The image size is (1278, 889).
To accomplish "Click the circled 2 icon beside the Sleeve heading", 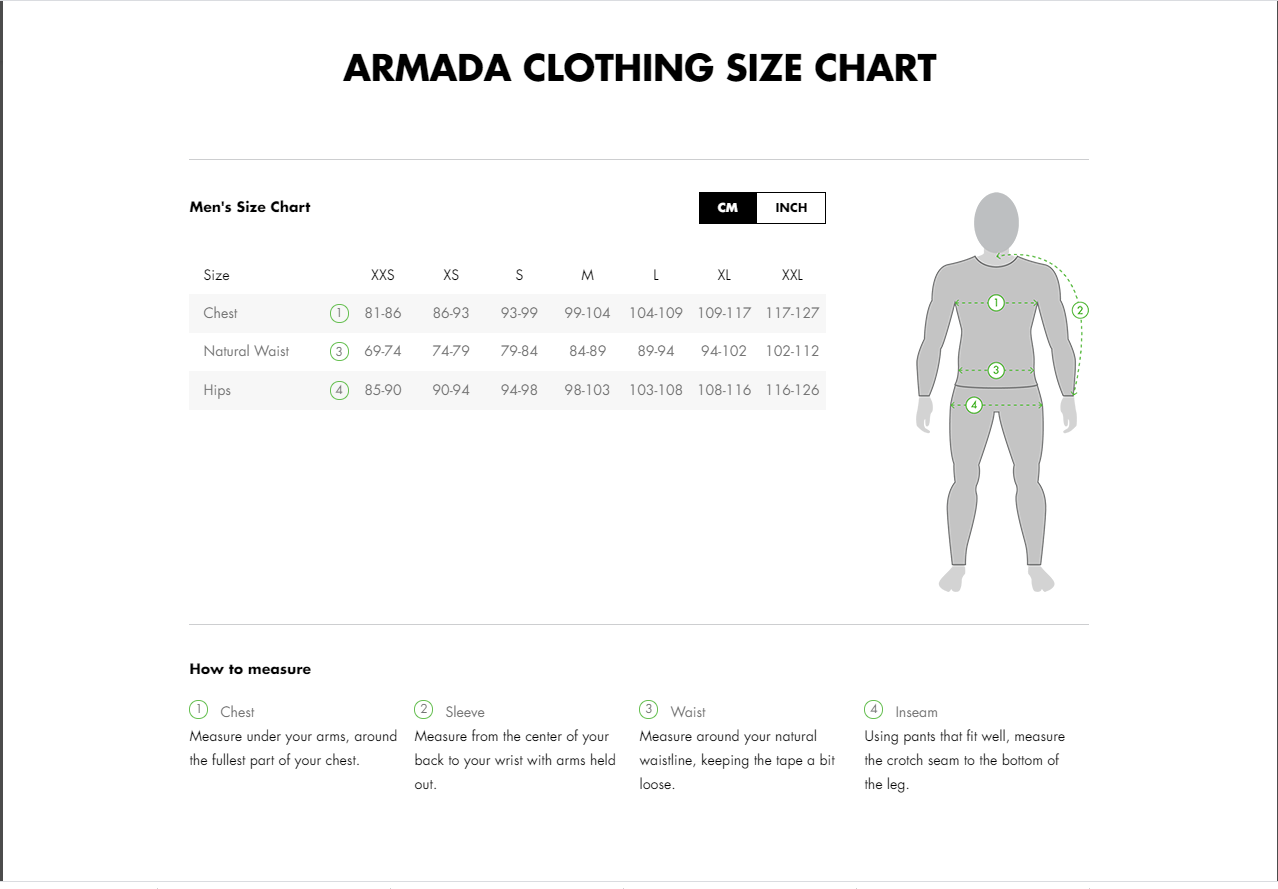I will coord(423,710).
